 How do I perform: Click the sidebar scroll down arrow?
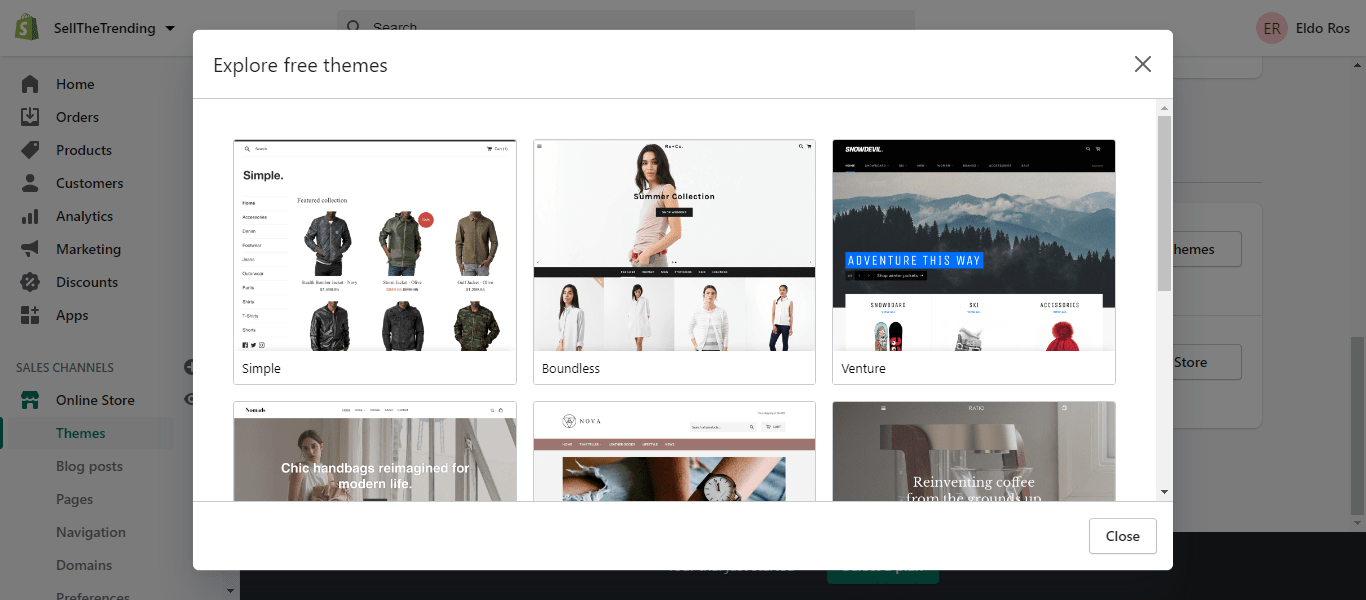[x=232, y=591]
